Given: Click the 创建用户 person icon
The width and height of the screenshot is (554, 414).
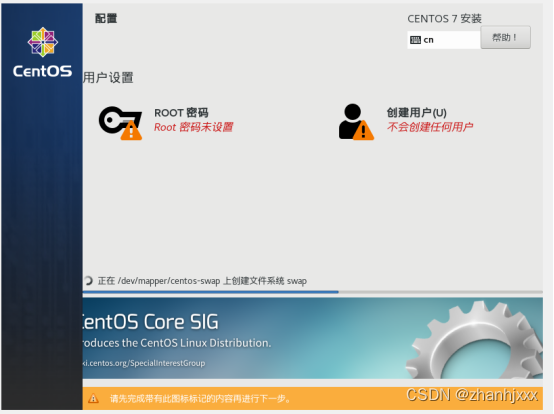Looking at the screenshot, I should (x=356, y=122).
